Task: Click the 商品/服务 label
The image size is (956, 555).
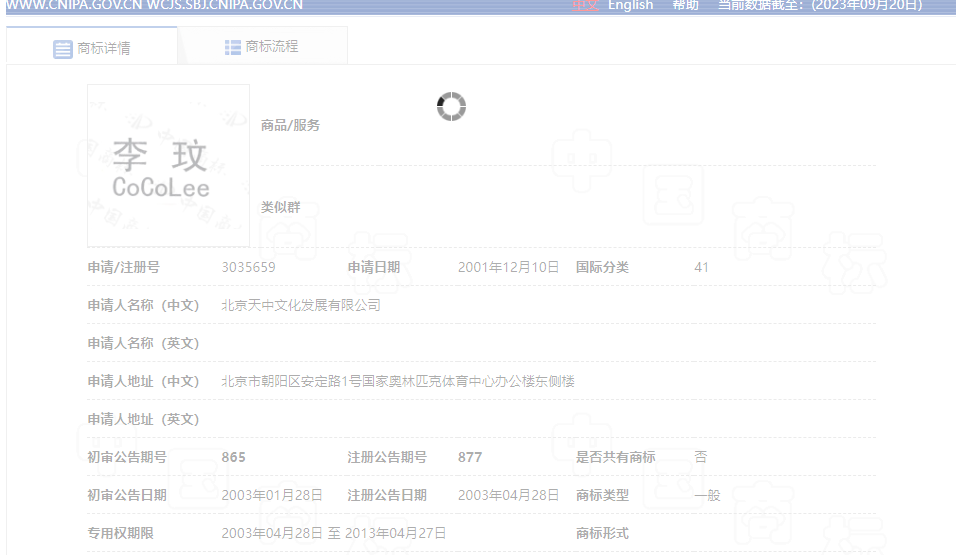Action: tap(290, 125)
